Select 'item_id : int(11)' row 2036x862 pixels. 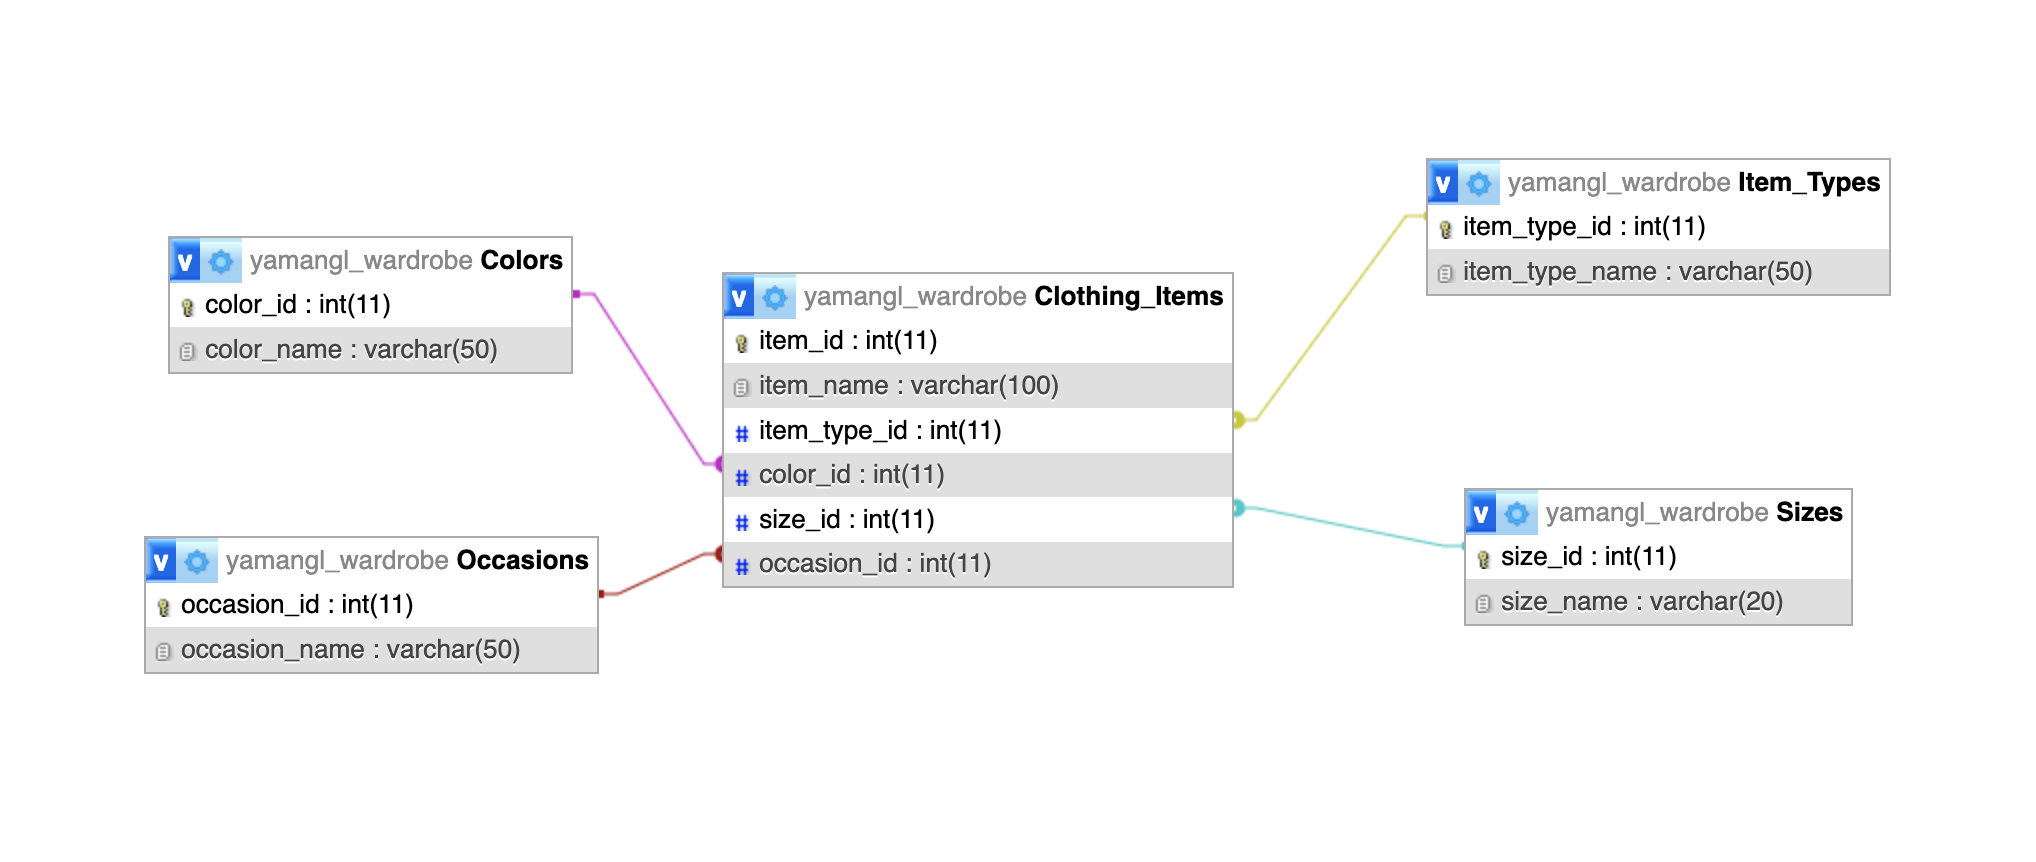point(978,341)
